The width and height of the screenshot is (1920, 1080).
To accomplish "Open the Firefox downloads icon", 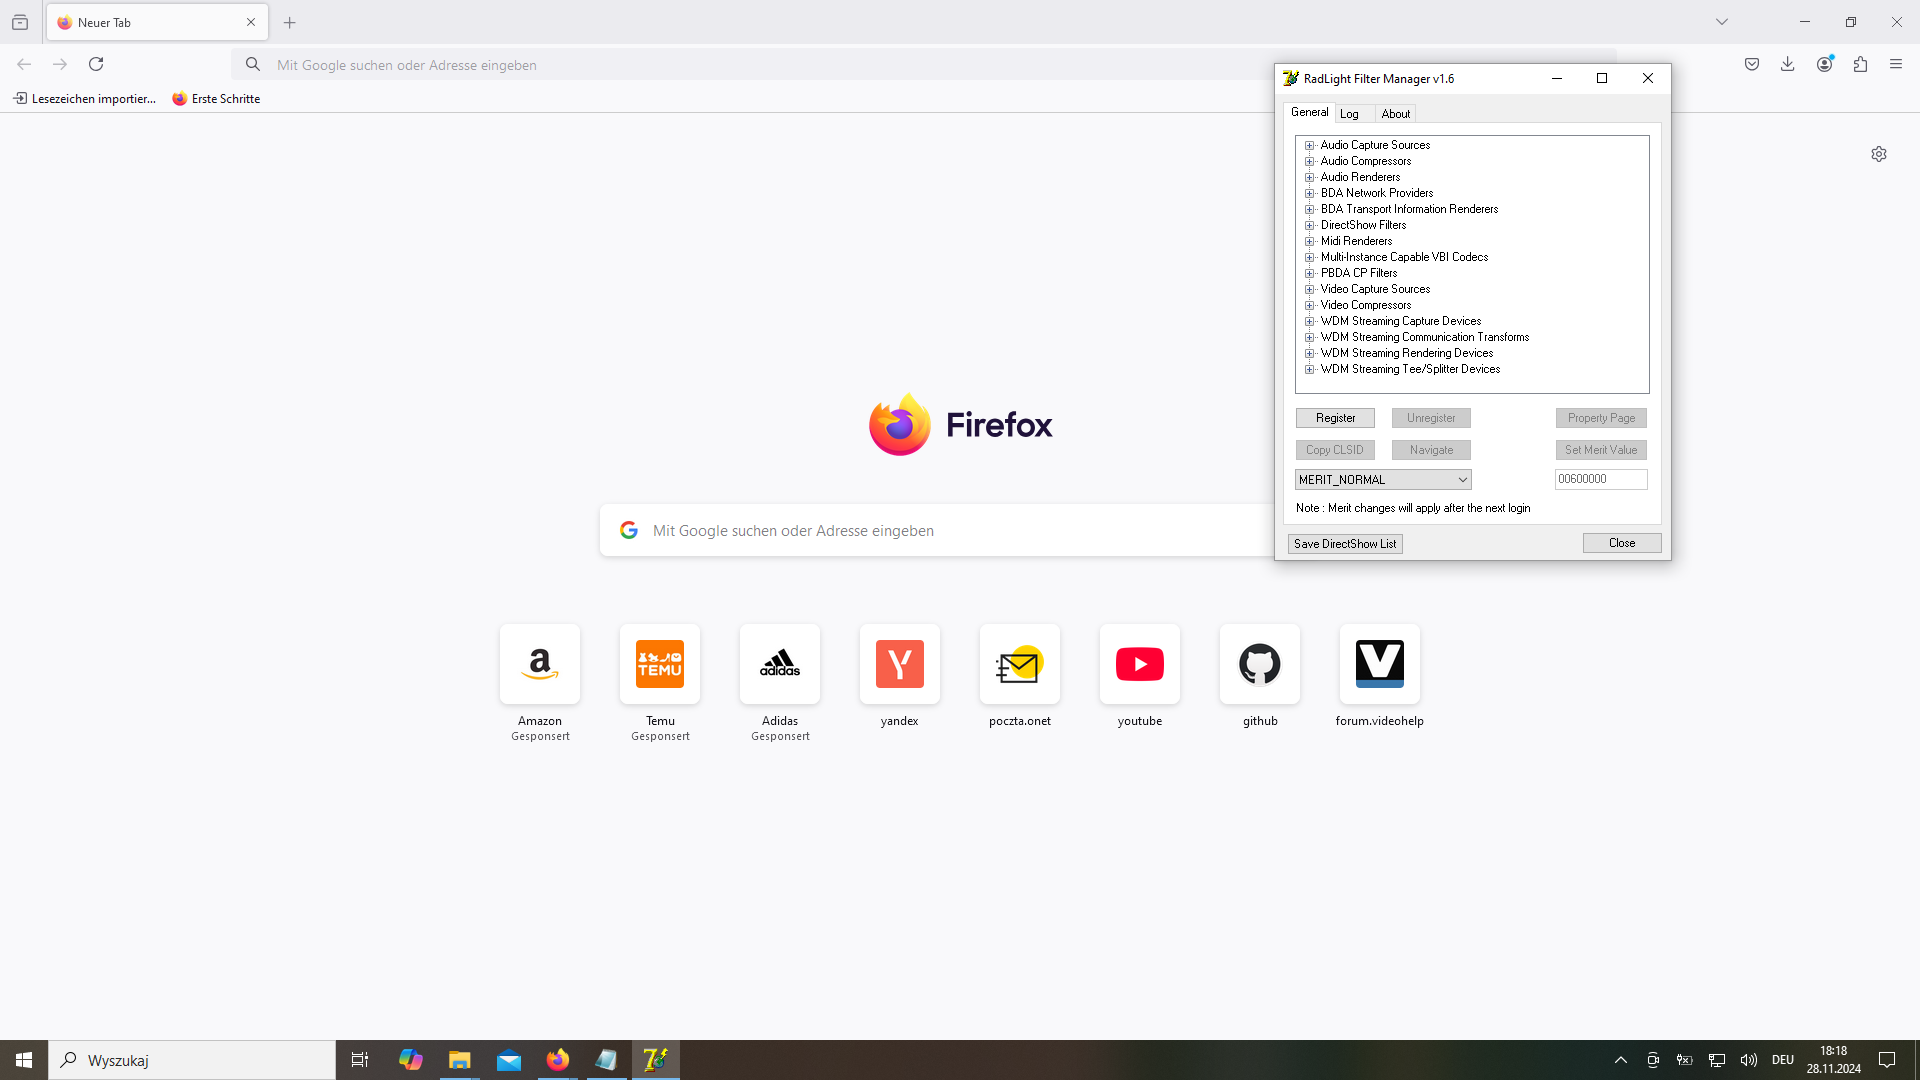I will click(x=1788, y=64).
